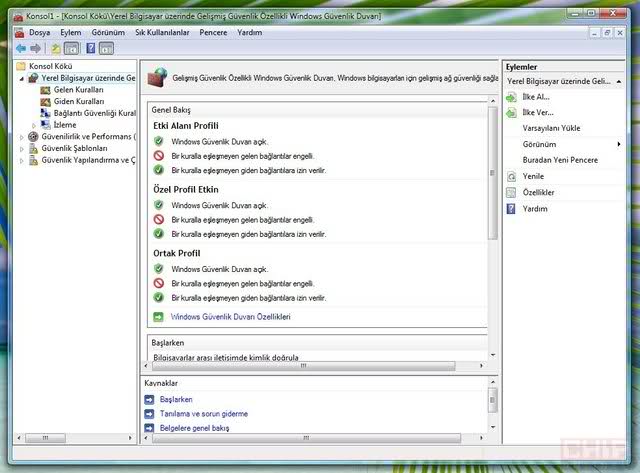Click the Özel Profil Etkin heading
The height and width of the screenshot is (473, 640).
[x=186, y=189]
